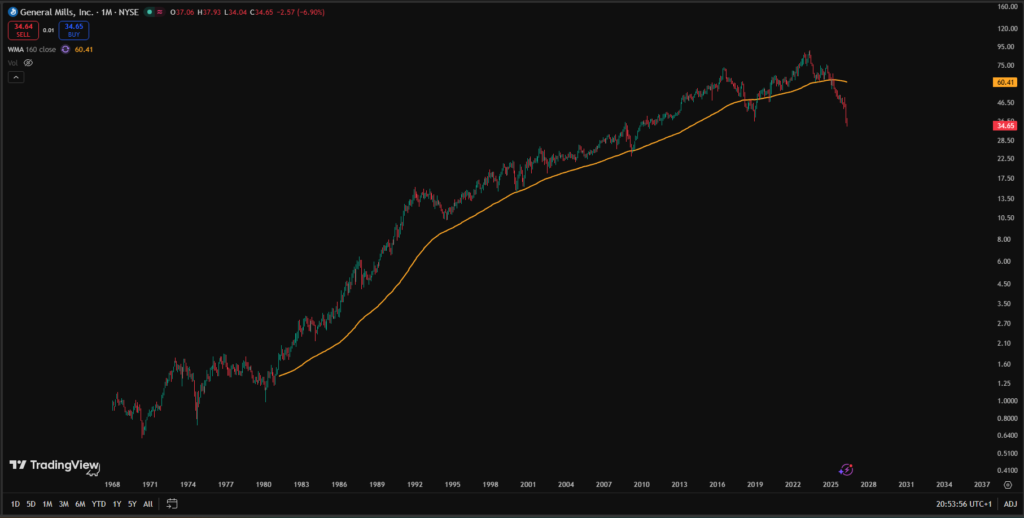Click the purple lightning events icon
Viewport: 1024px width, 518px height.
(x=846, y=469)
